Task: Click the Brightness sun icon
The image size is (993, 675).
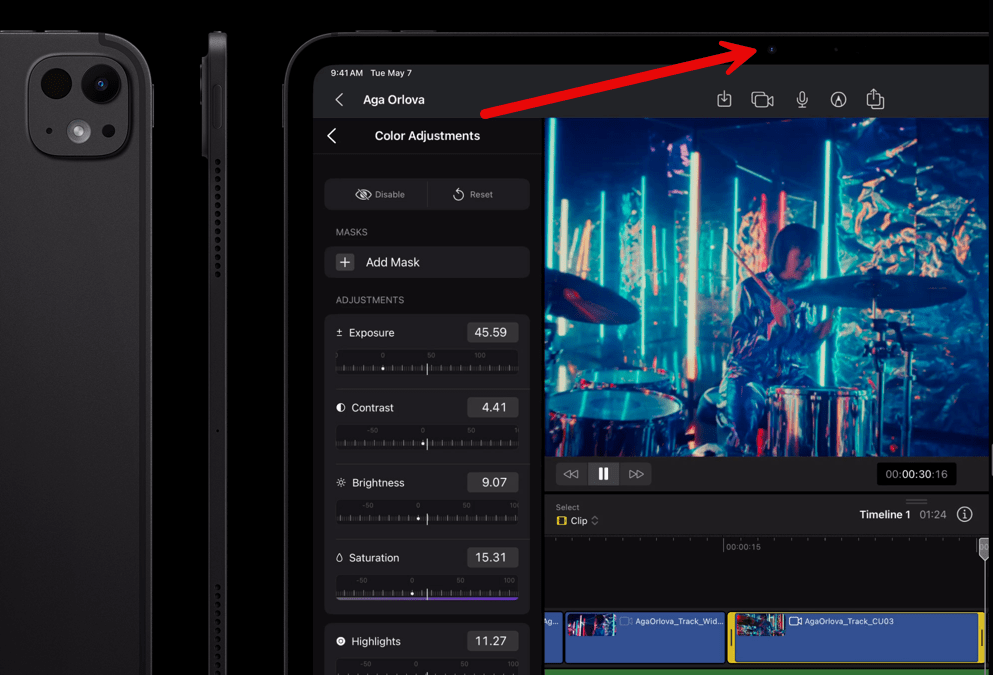Action: 341,483
